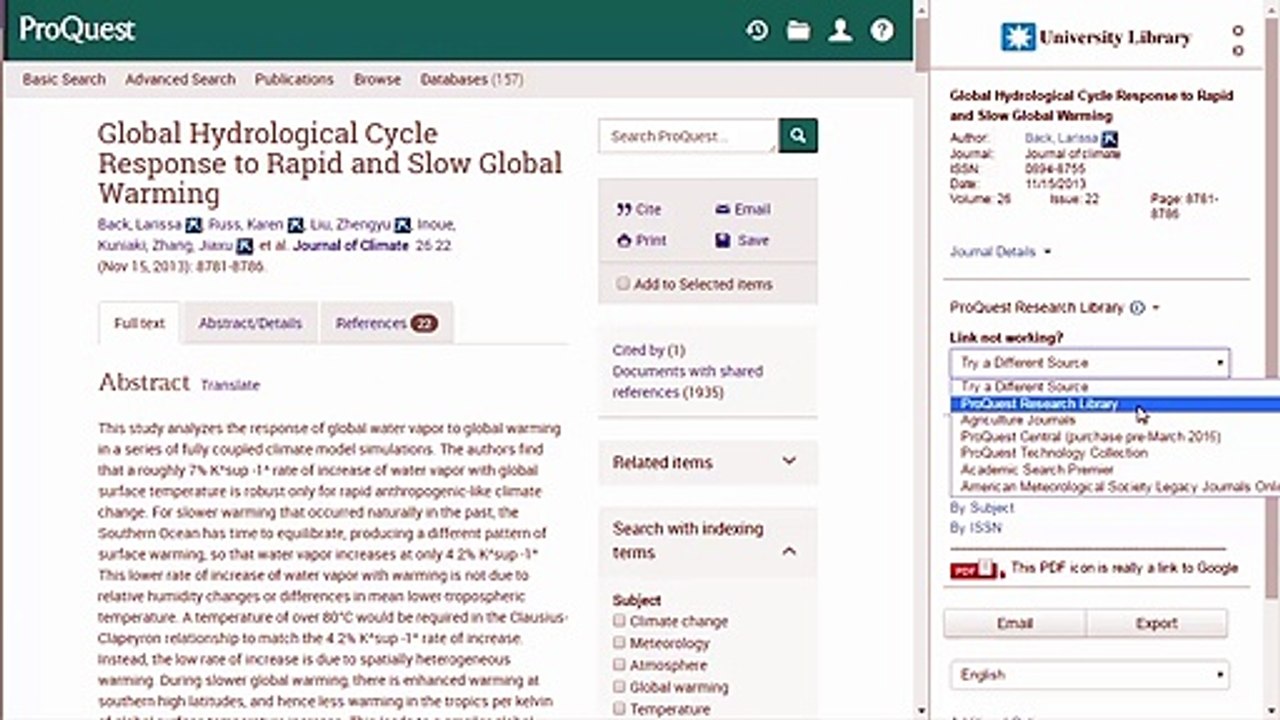
Task: Open the Cited by (1) link
Action: point(649,350)
